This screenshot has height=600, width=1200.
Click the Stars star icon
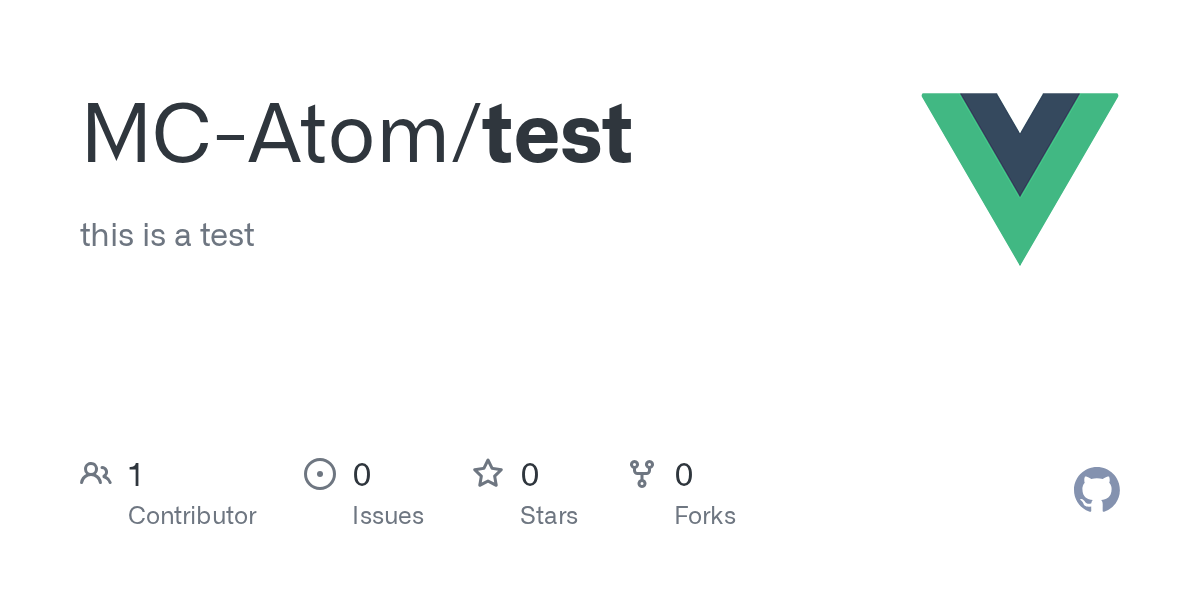tap(488, 474)
